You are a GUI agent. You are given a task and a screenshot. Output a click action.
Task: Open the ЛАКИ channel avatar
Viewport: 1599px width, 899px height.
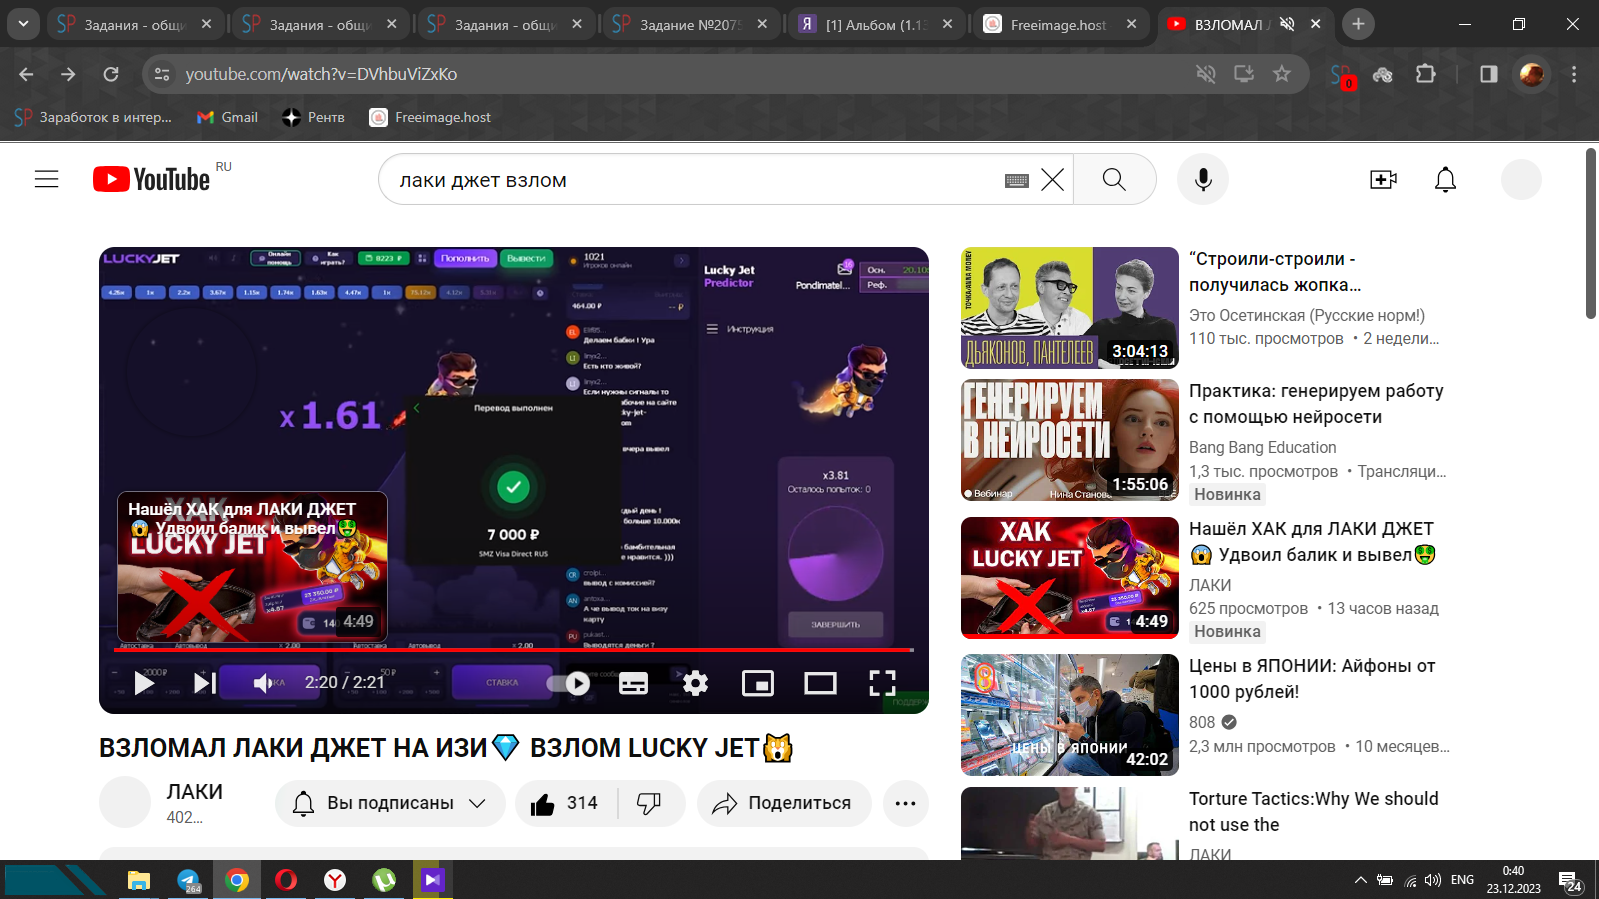(x=125, y=802)
